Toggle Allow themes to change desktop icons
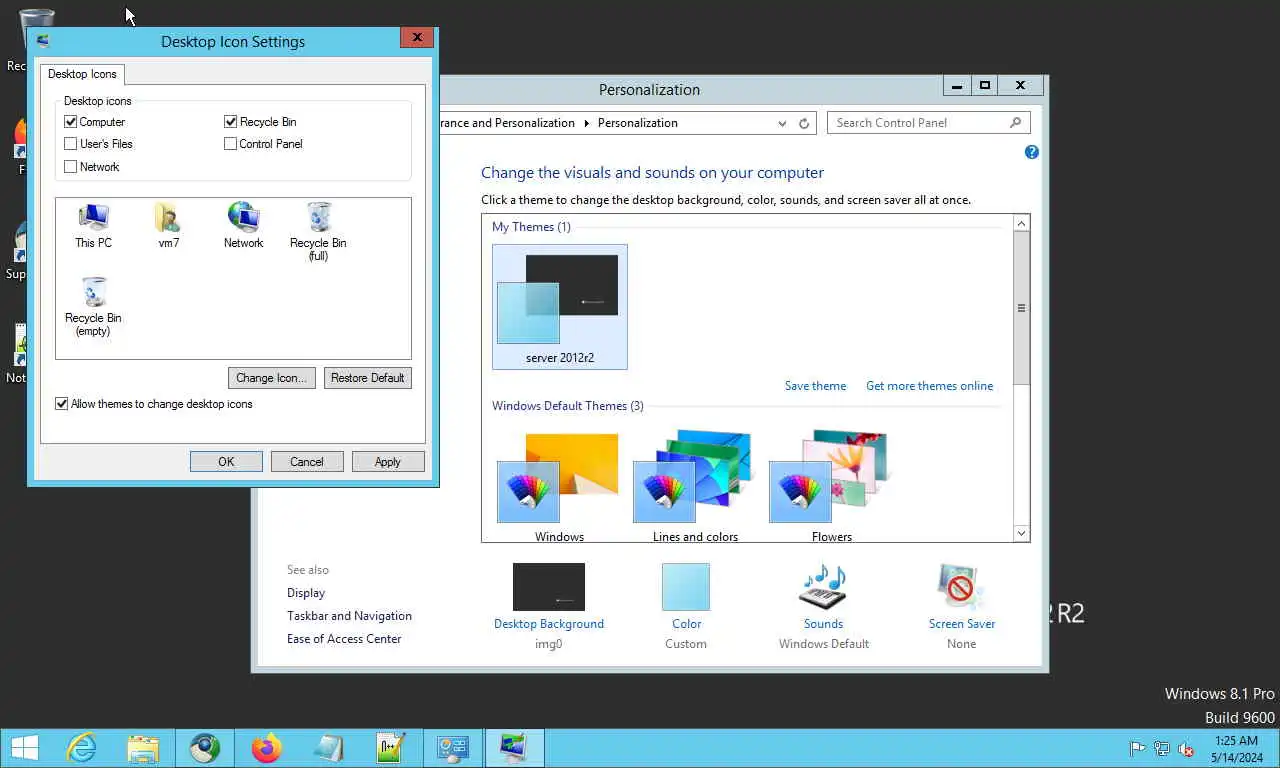The image size is (1280, 768). click(x=62, y=404)
